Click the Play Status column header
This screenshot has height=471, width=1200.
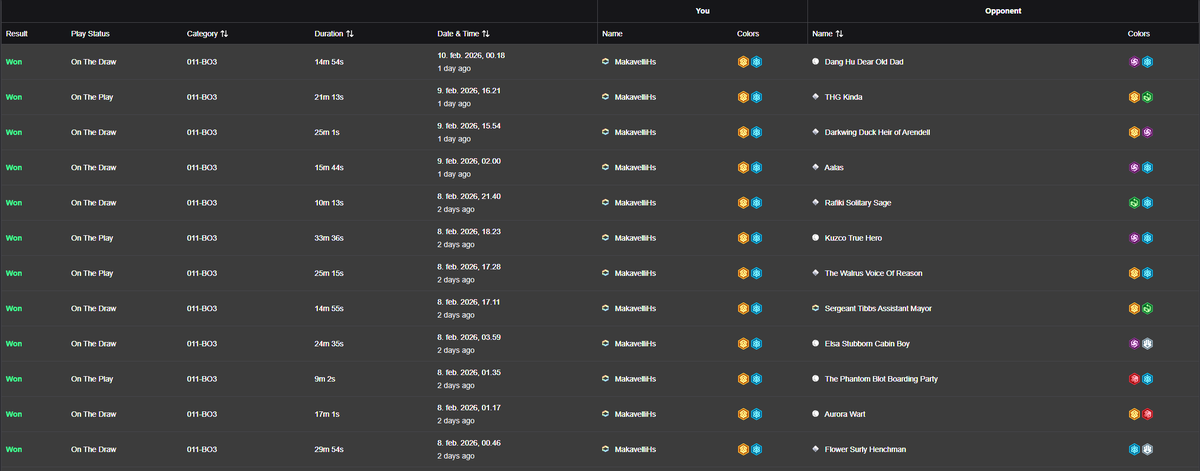tap(91, 33)
